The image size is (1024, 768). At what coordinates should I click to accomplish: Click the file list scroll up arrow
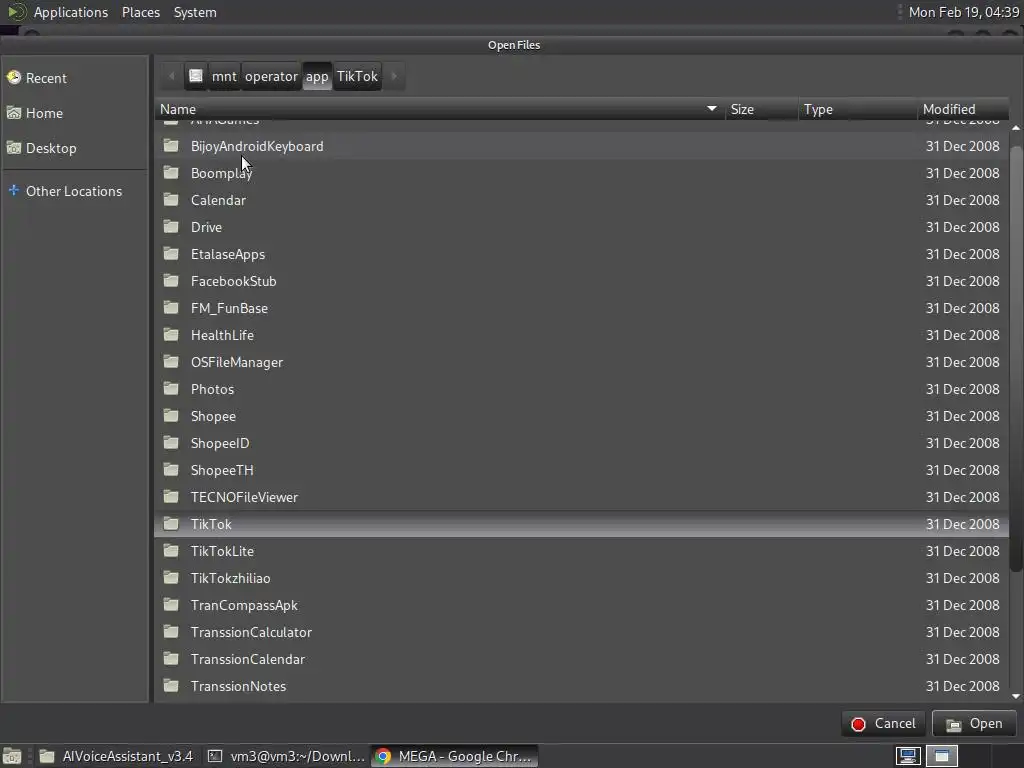point(1016,127)
